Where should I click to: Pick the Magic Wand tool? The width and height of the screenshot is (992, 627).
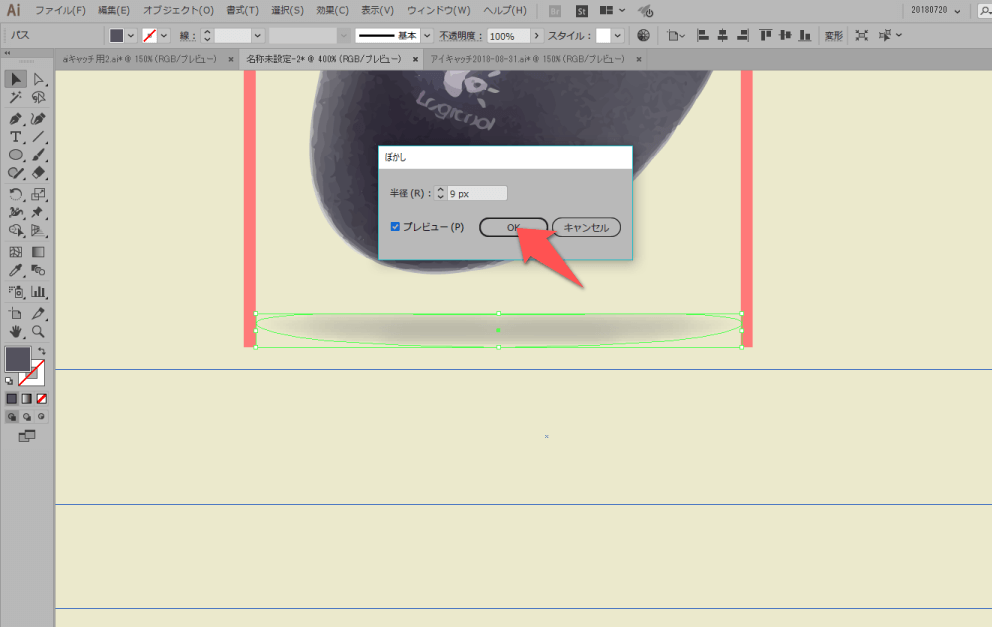point(16,97)
